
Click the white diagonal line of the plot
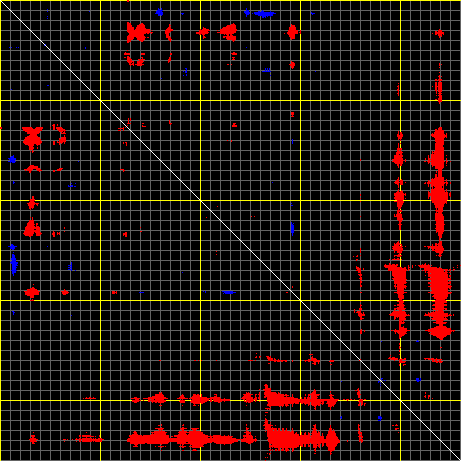[x=230, y=230]
